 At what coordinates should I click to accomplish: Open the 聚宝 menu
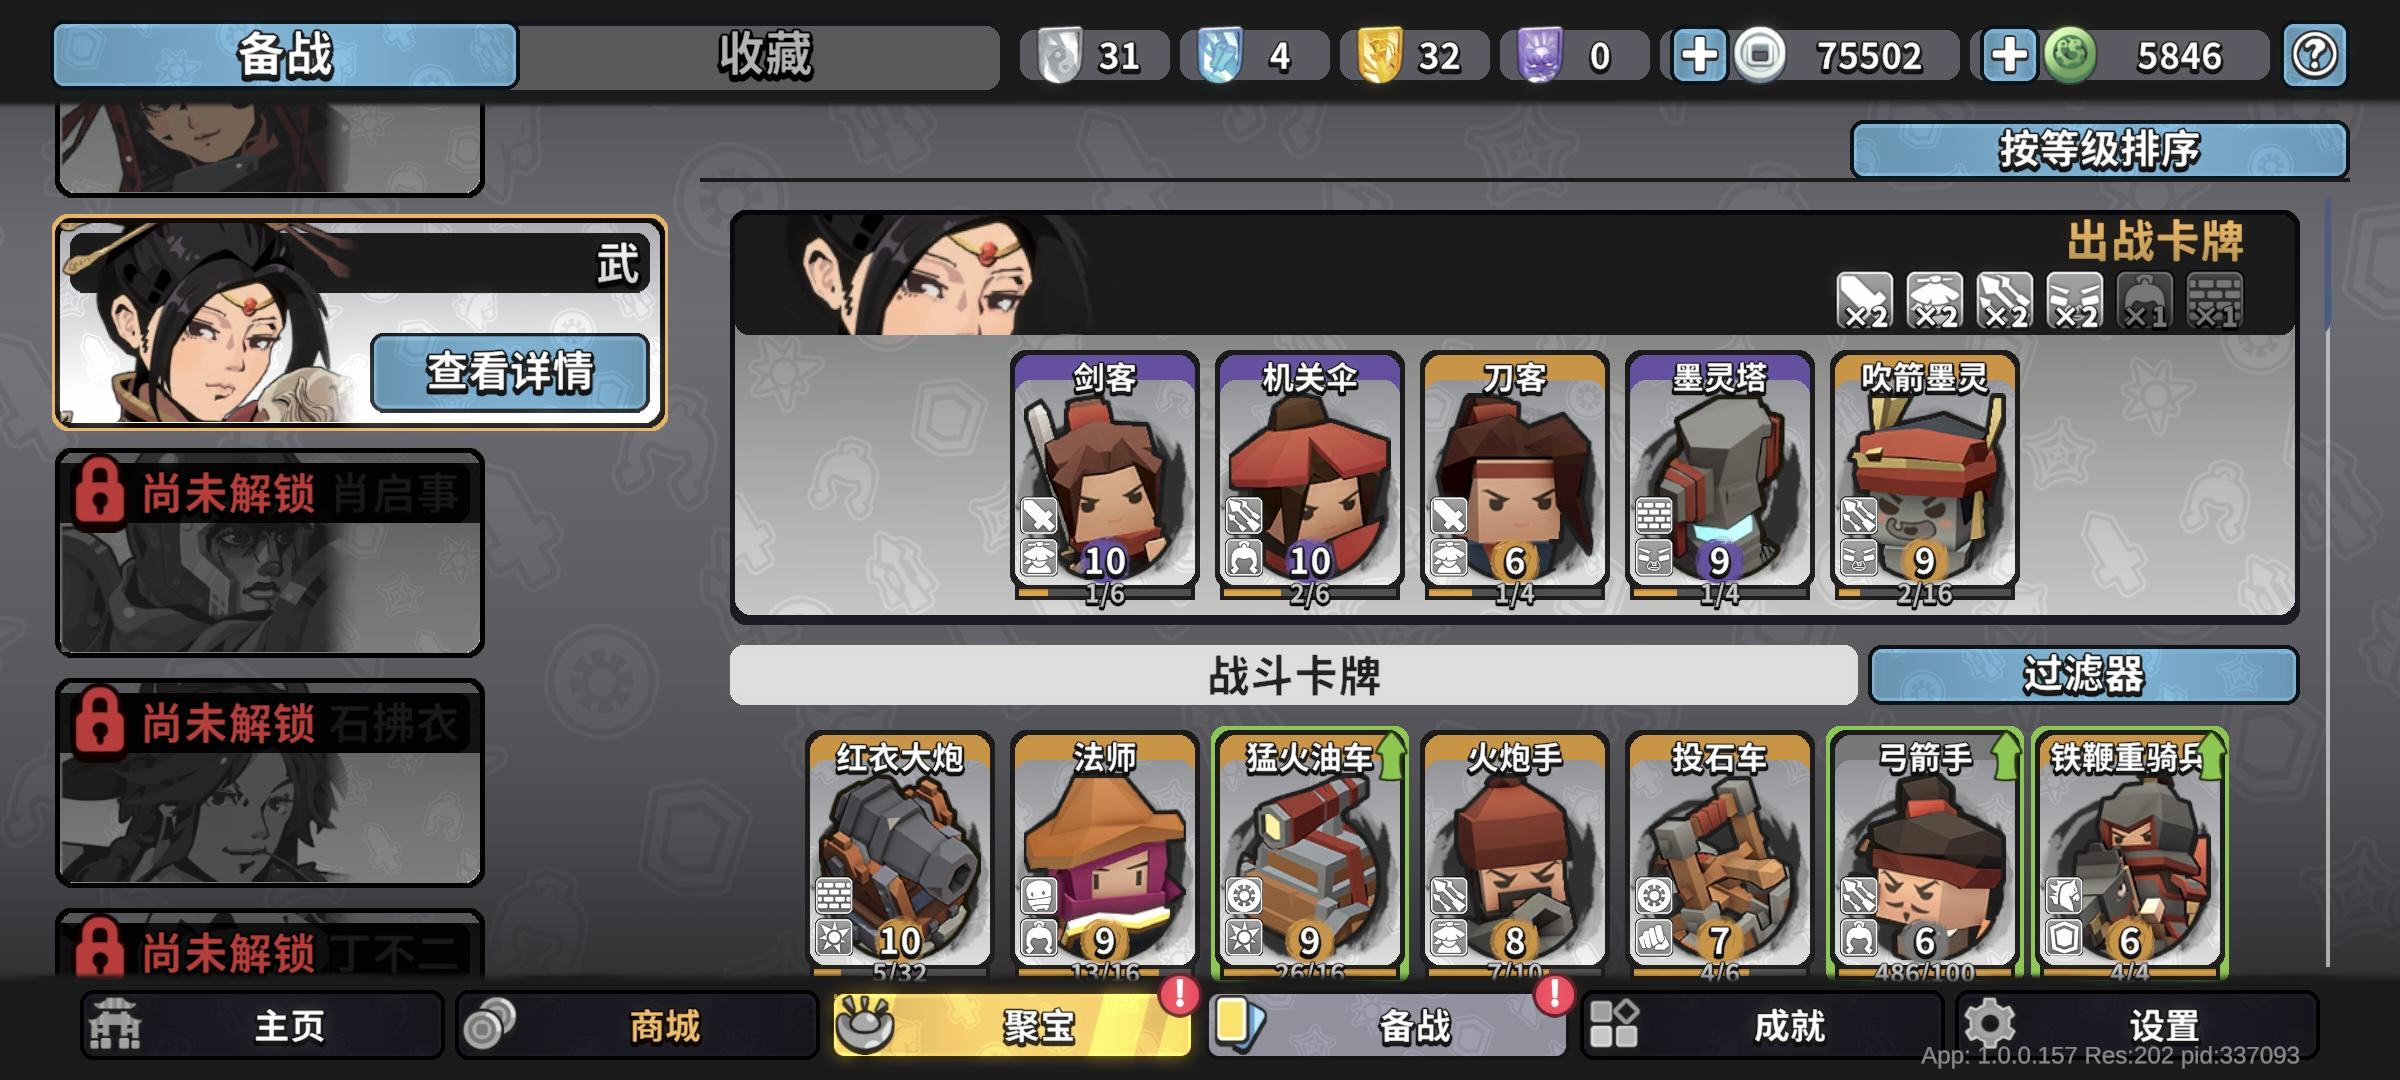coord(1012,1025)
